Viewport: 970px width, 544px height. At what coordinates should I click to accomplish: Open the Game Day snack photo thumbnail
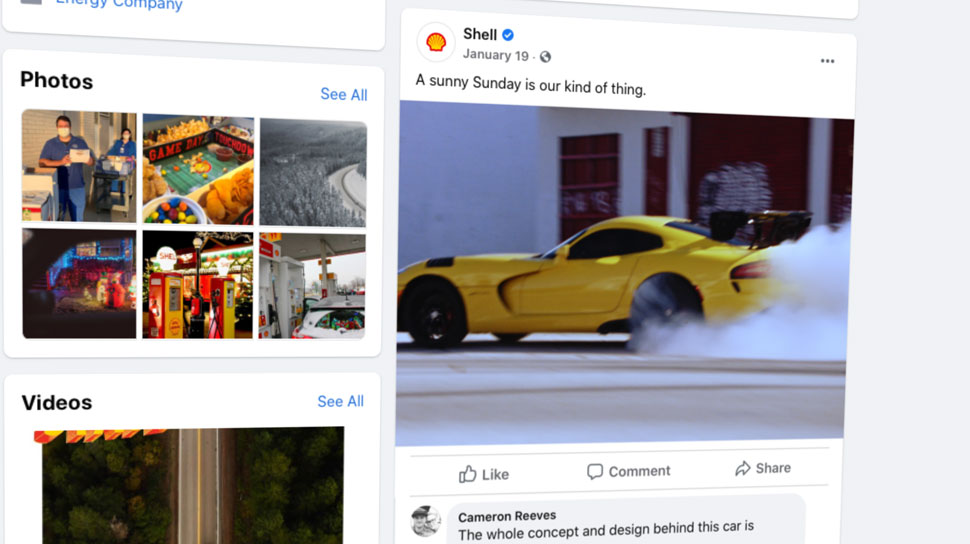[198, 169]
